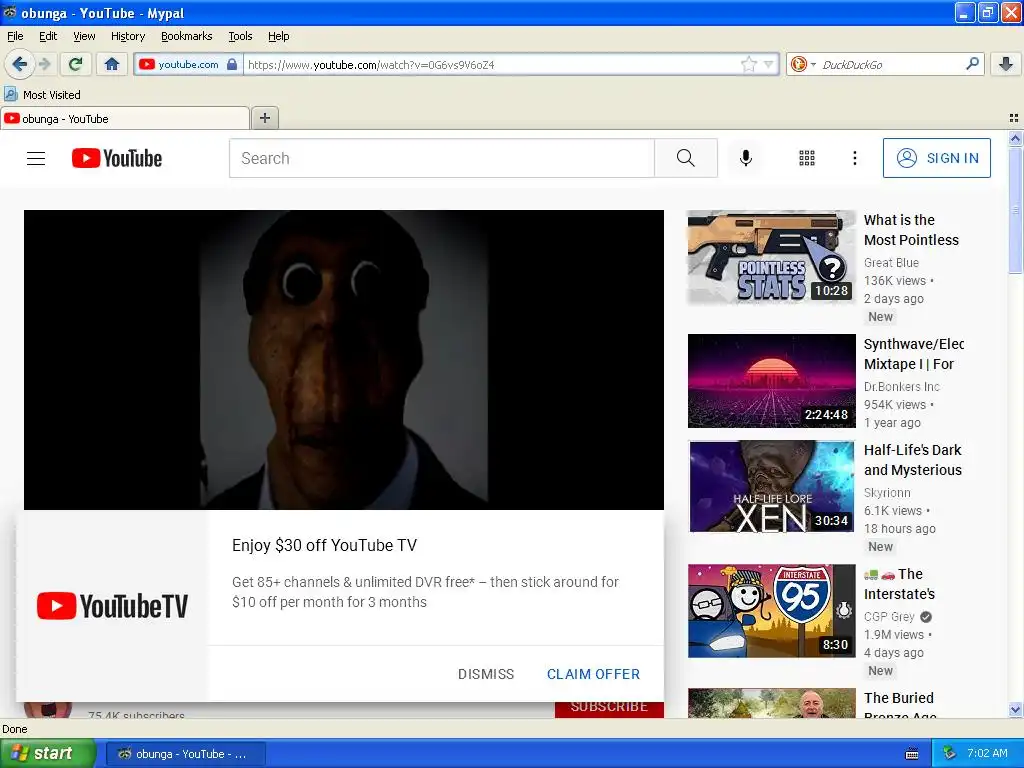Open a new tab with the plus button
This screenshot has height=768, width=1024.
264,118
